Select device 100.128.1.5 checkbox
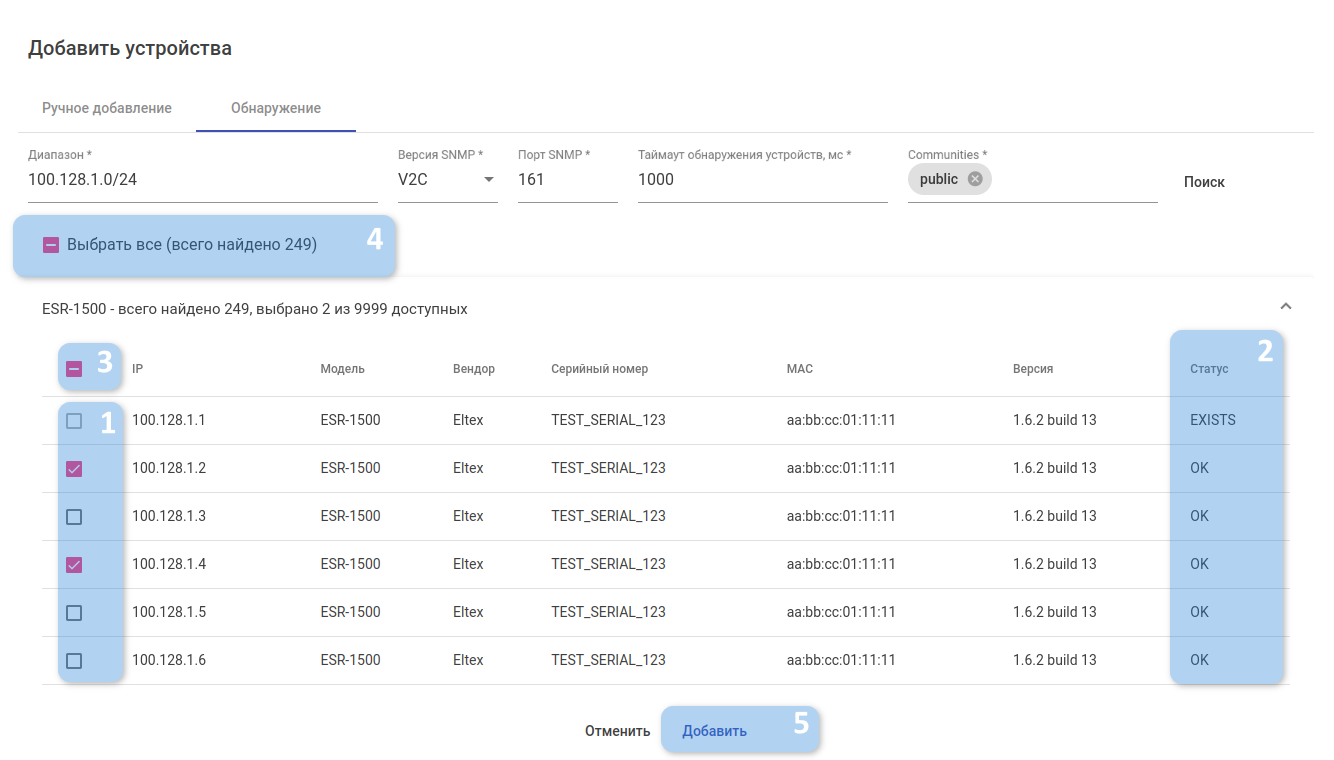The image size is (1334, 760). (74, 613)
